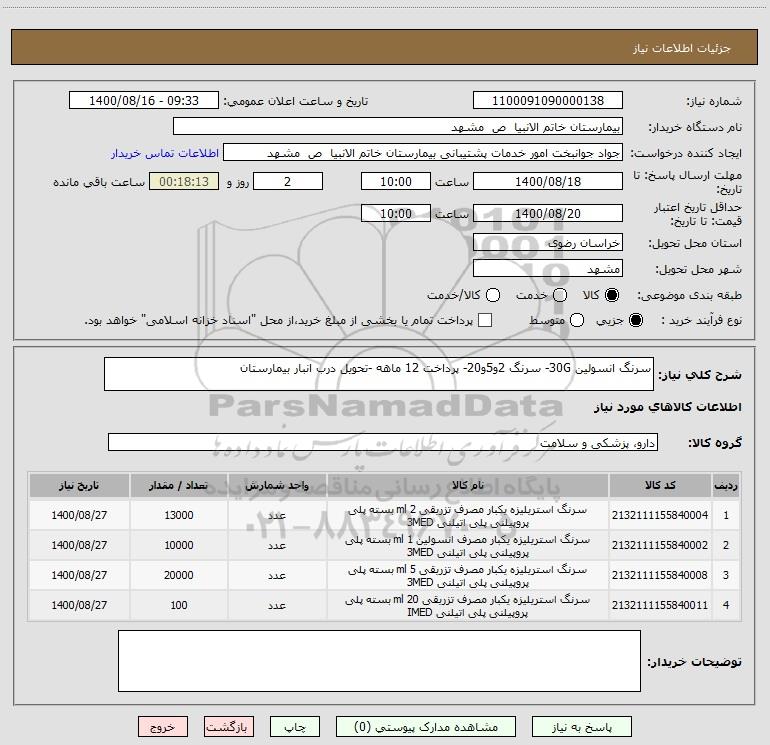Click the need number field 1100091090000138
The image size is (770, 745).
coord(548,101)
